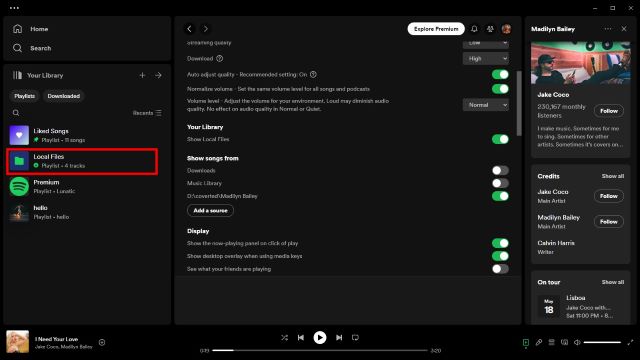Show all On tour dates
The width and height of the screenshot is (640, 360).
point(613,282)
